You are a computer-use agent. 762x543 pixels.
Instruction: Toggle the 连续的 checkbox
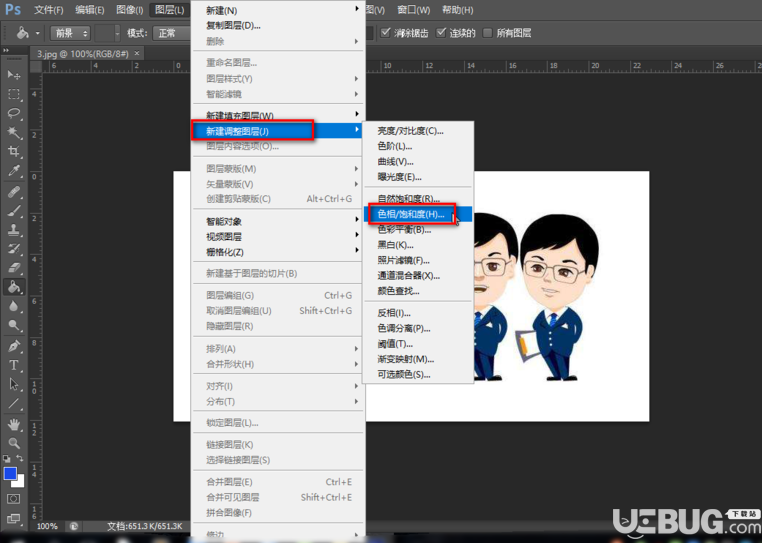coord(441,33)
